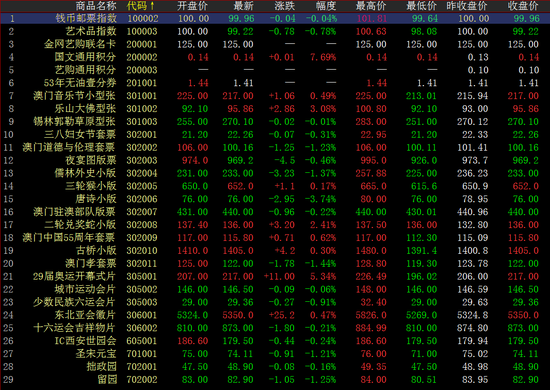Select the 城市运动会片 item

(x=85, y=289)
